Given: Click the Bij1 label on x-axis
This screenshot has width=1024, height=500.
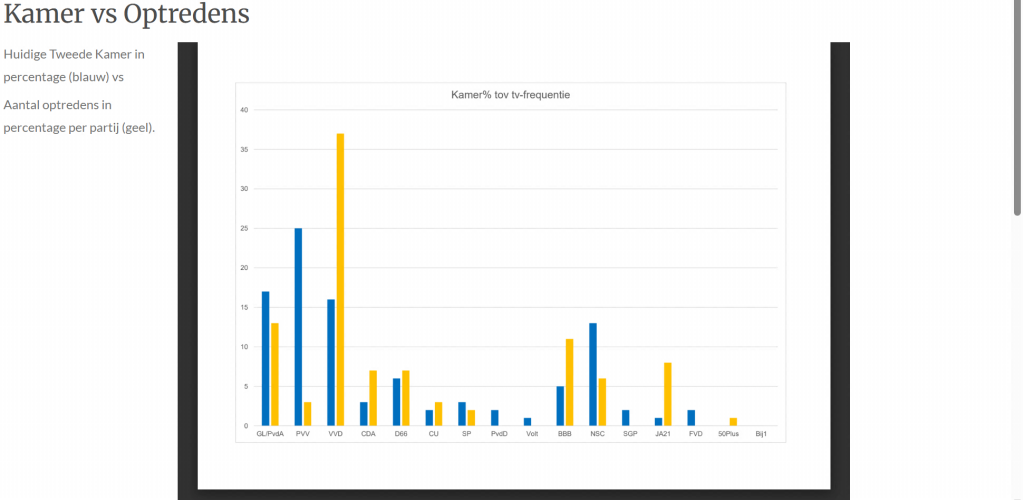Looking at the screenshot, I should (762, 434).
